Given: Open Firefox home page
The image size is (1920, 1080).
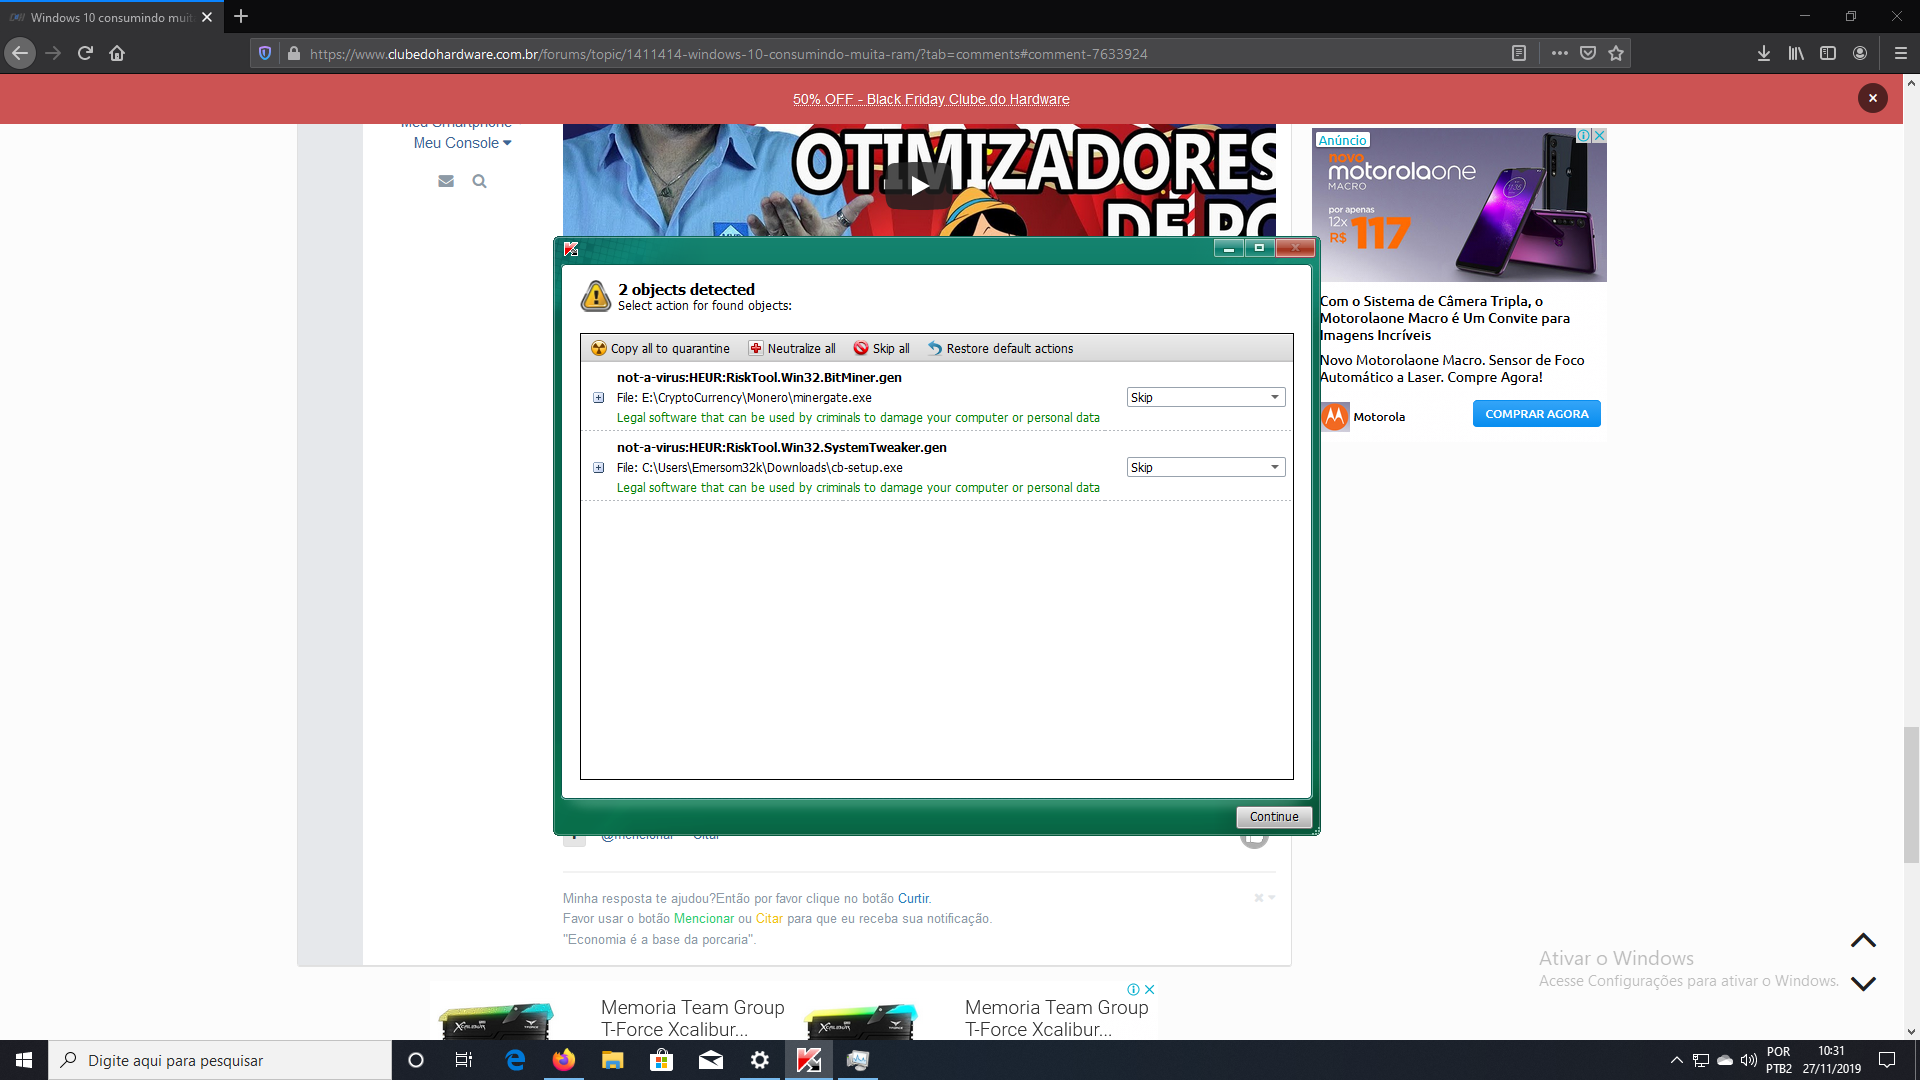Looking at the screenshot, I should 117,53.
